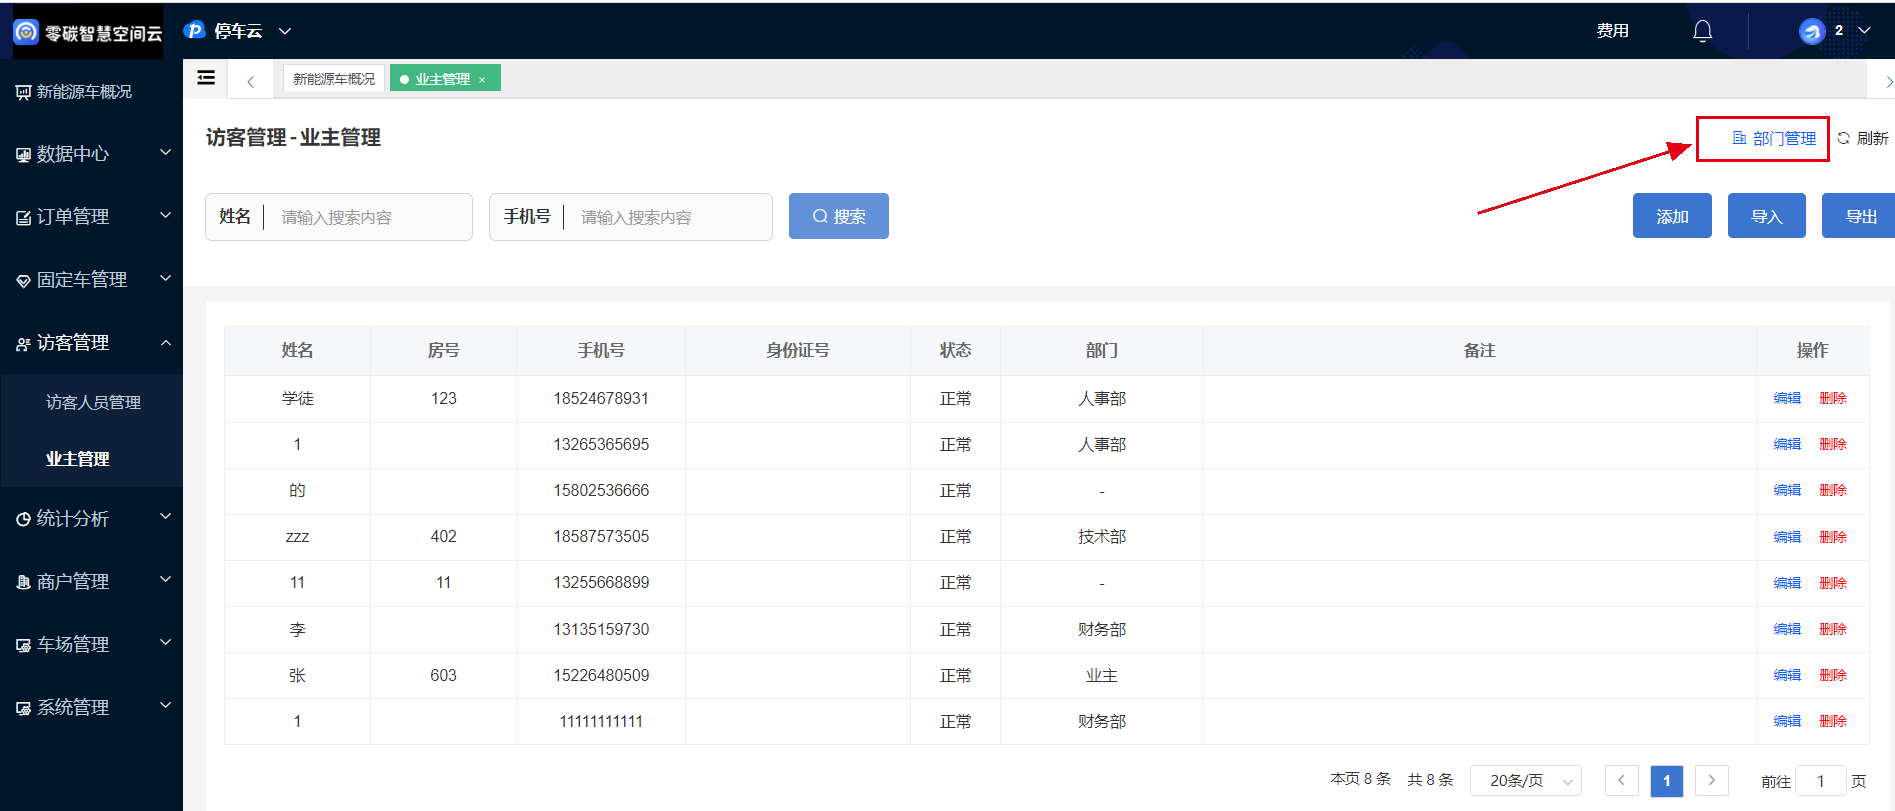Edit the row for 张
Viewport: 1895px width, 811px height.
pos(1787,675)
